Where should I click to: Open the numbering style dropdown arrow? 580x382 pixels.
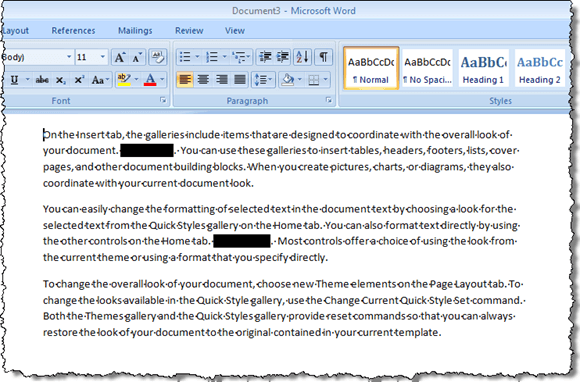pos(225,57)
